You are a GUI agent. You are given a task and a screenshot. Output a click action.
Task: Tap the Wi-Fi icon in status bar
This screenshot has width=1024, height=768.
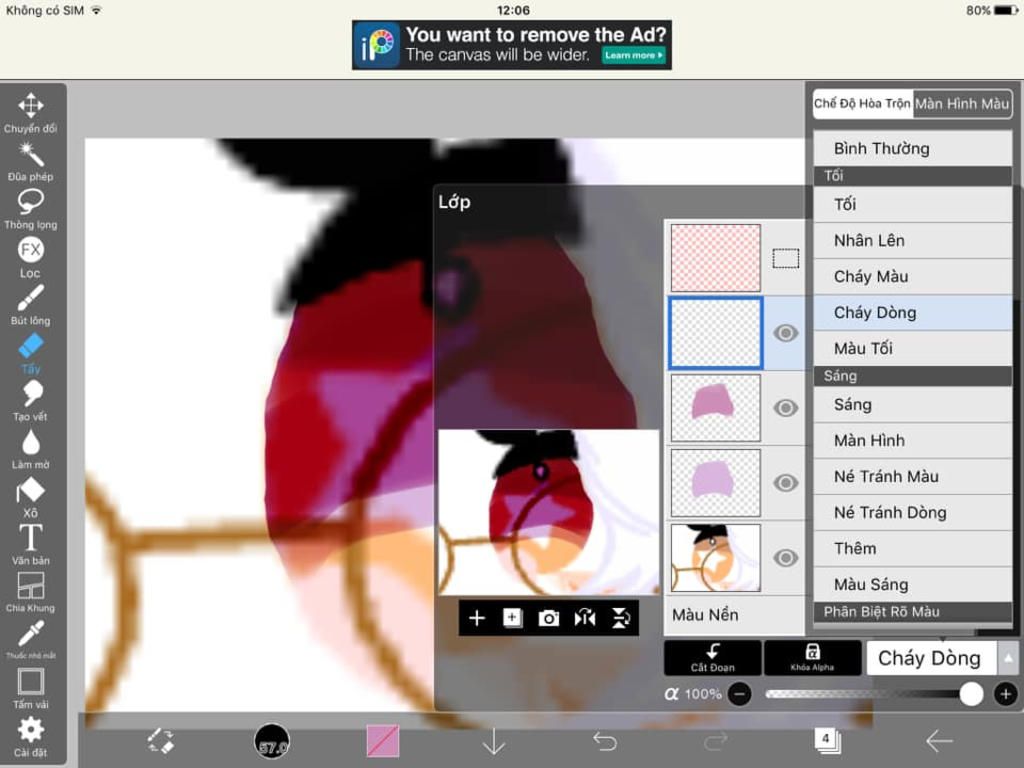(x=97, y=10)
